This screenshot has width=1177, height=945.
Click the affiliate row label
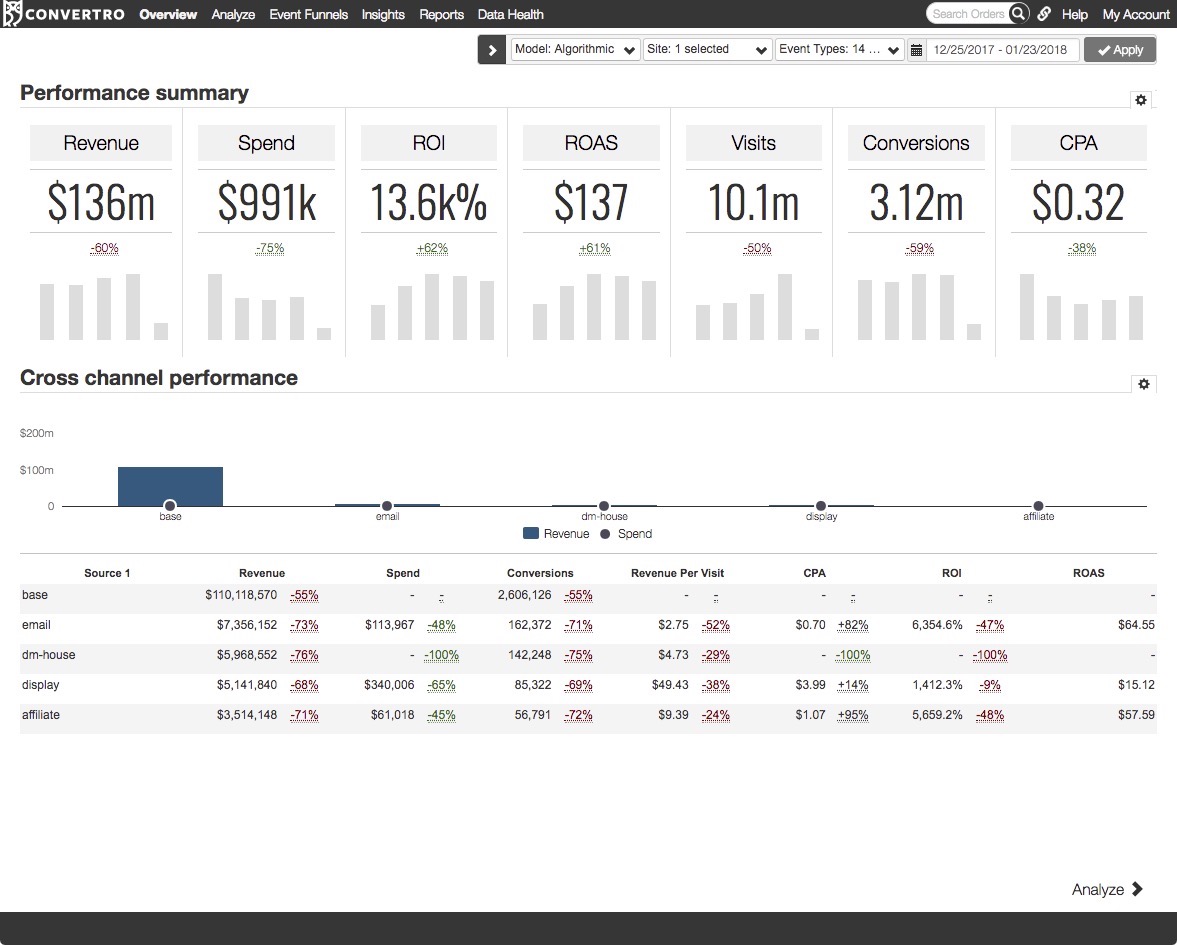41,715
